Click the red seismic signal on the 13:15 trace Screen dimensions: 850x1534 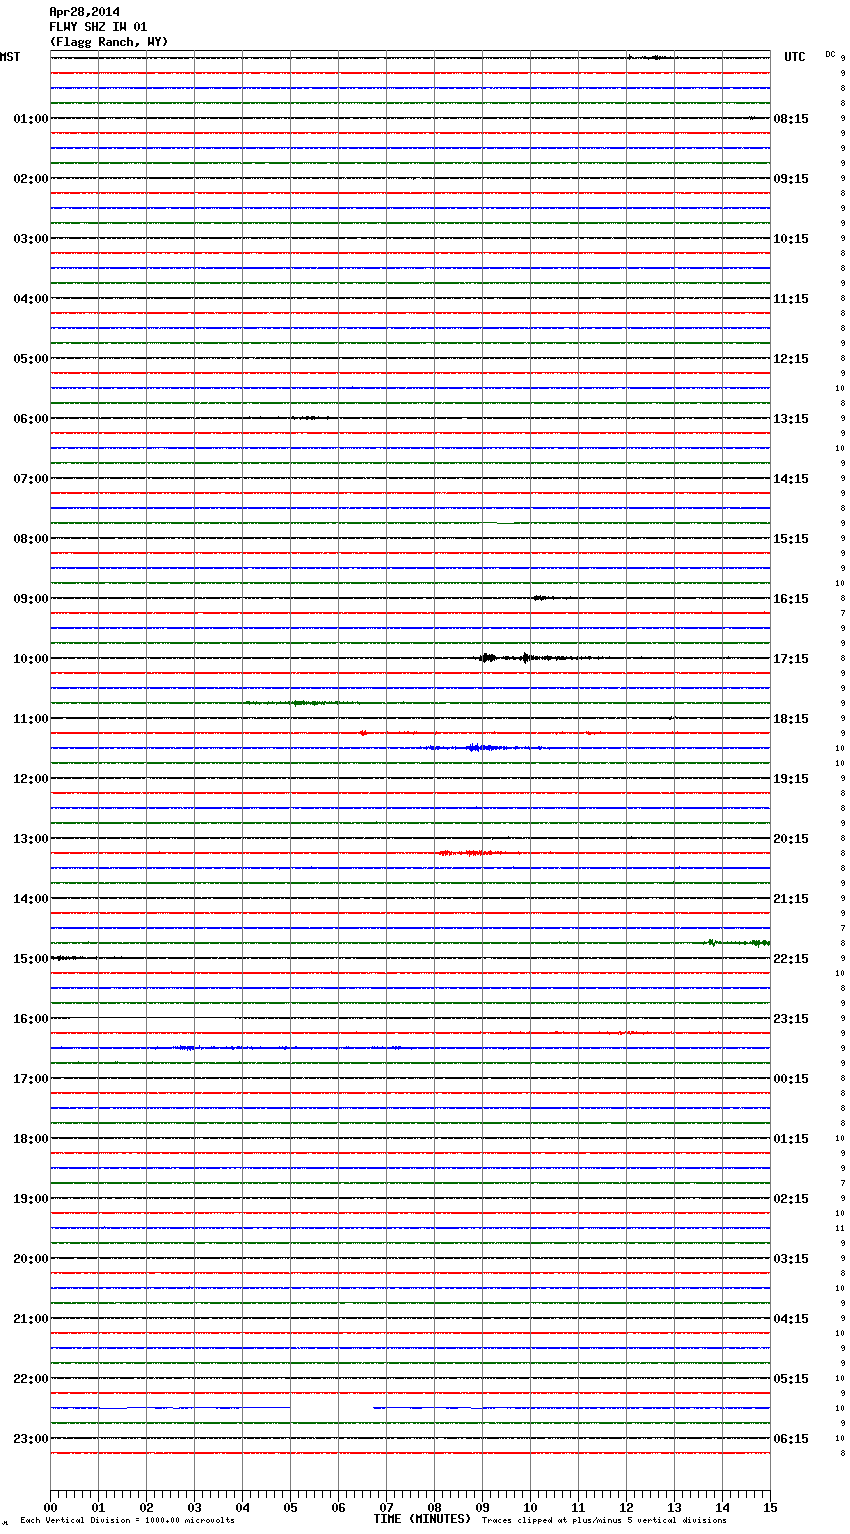coord(472,853)
